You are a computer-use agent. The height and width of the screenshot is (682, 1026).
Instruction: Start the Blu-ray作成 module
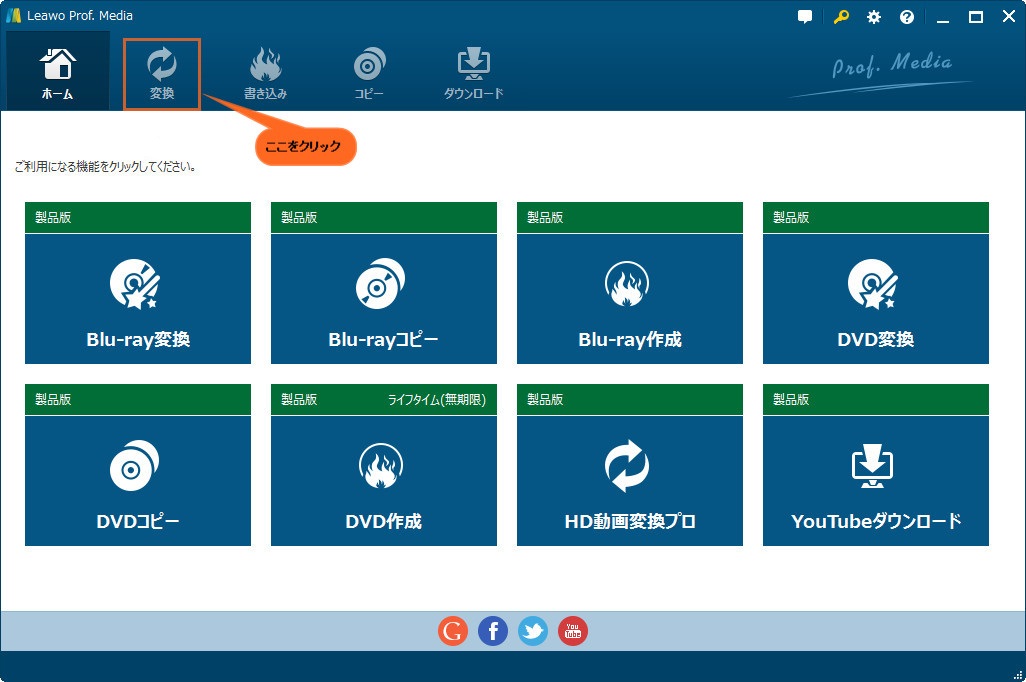click(629, 295)
